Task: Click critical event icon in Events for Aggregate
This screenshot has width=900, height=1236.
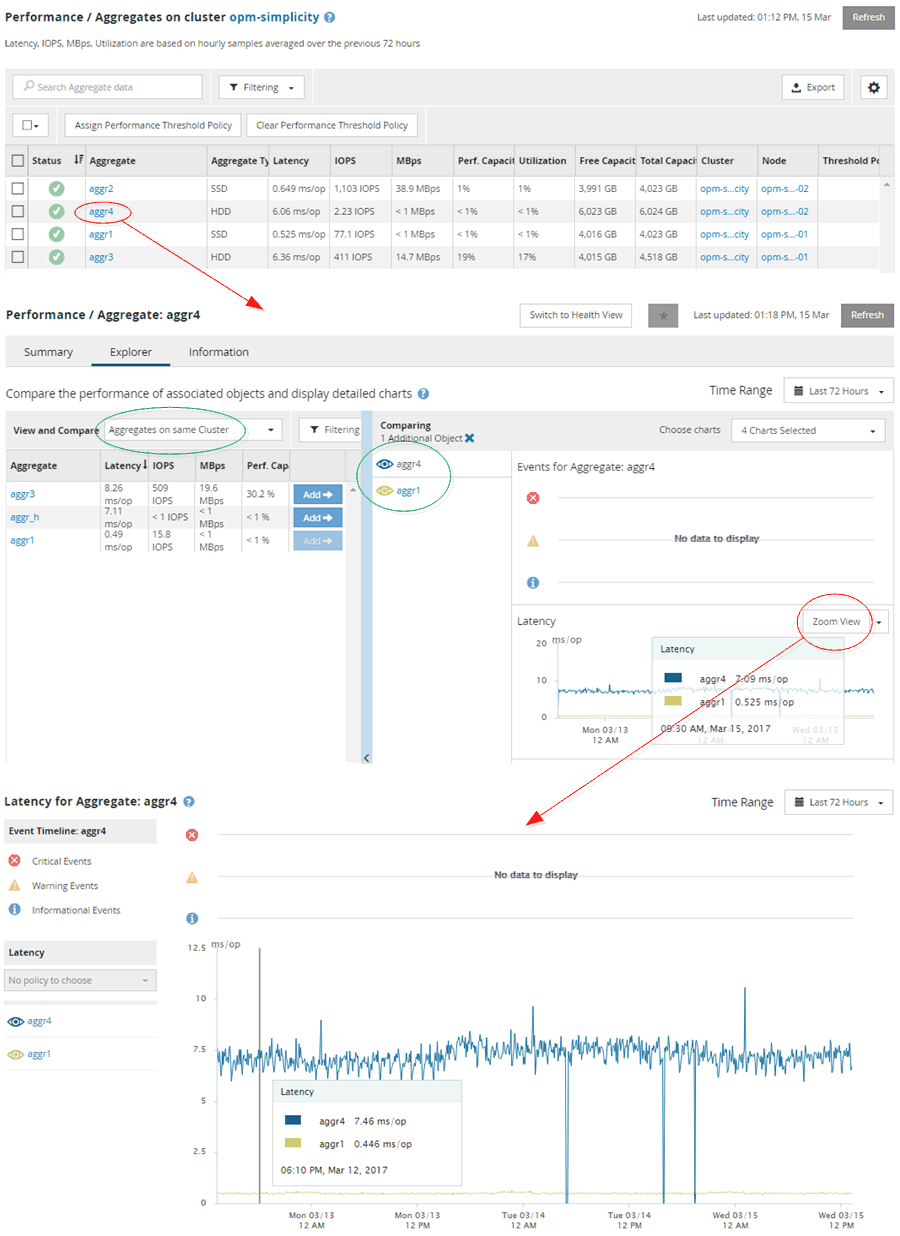Action: coord(533,498)
